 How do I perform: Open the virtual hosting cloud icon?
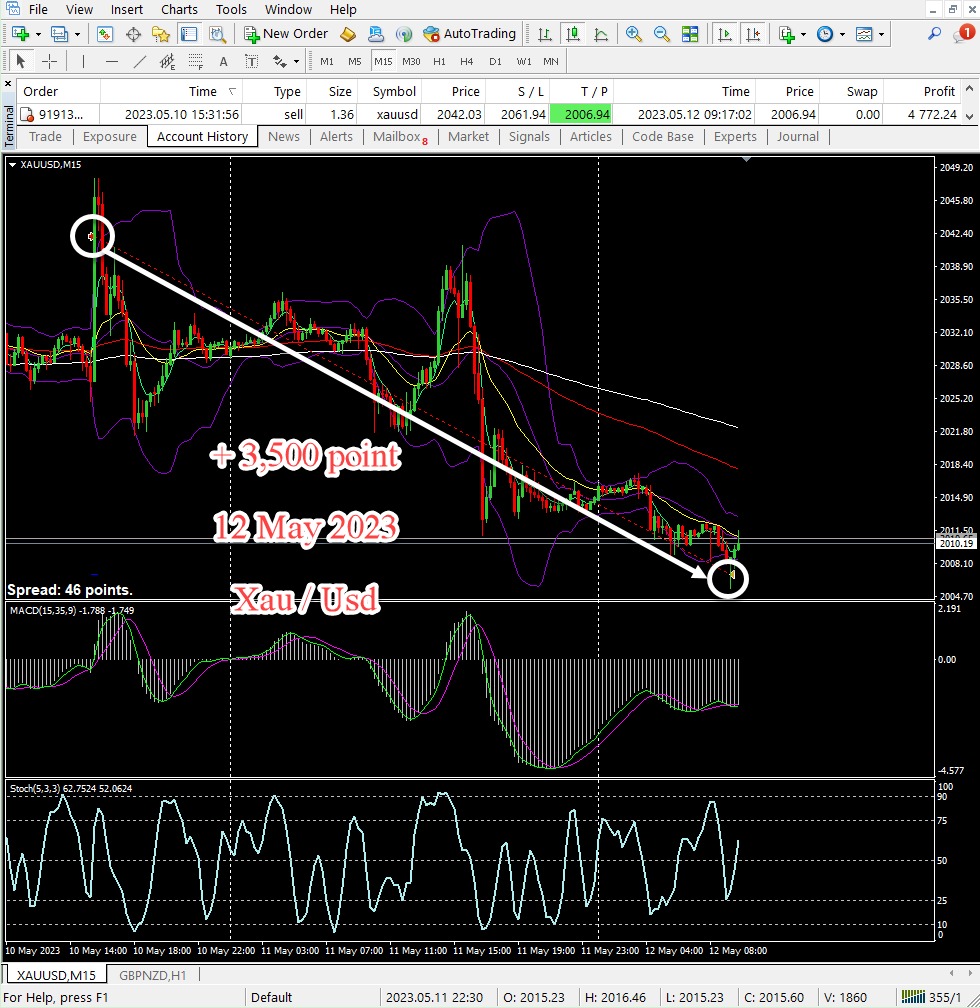[x=376, y=34]
